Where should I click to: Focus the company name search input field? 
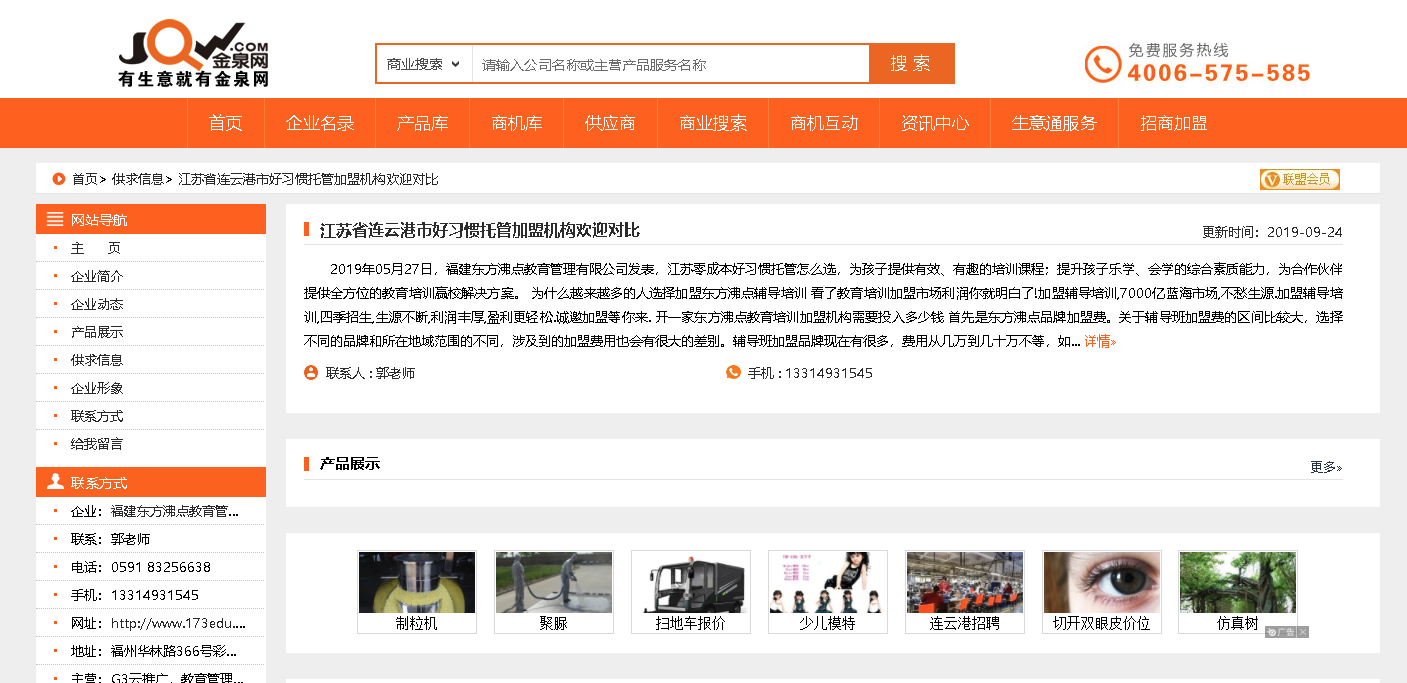(x=670, y=64)
